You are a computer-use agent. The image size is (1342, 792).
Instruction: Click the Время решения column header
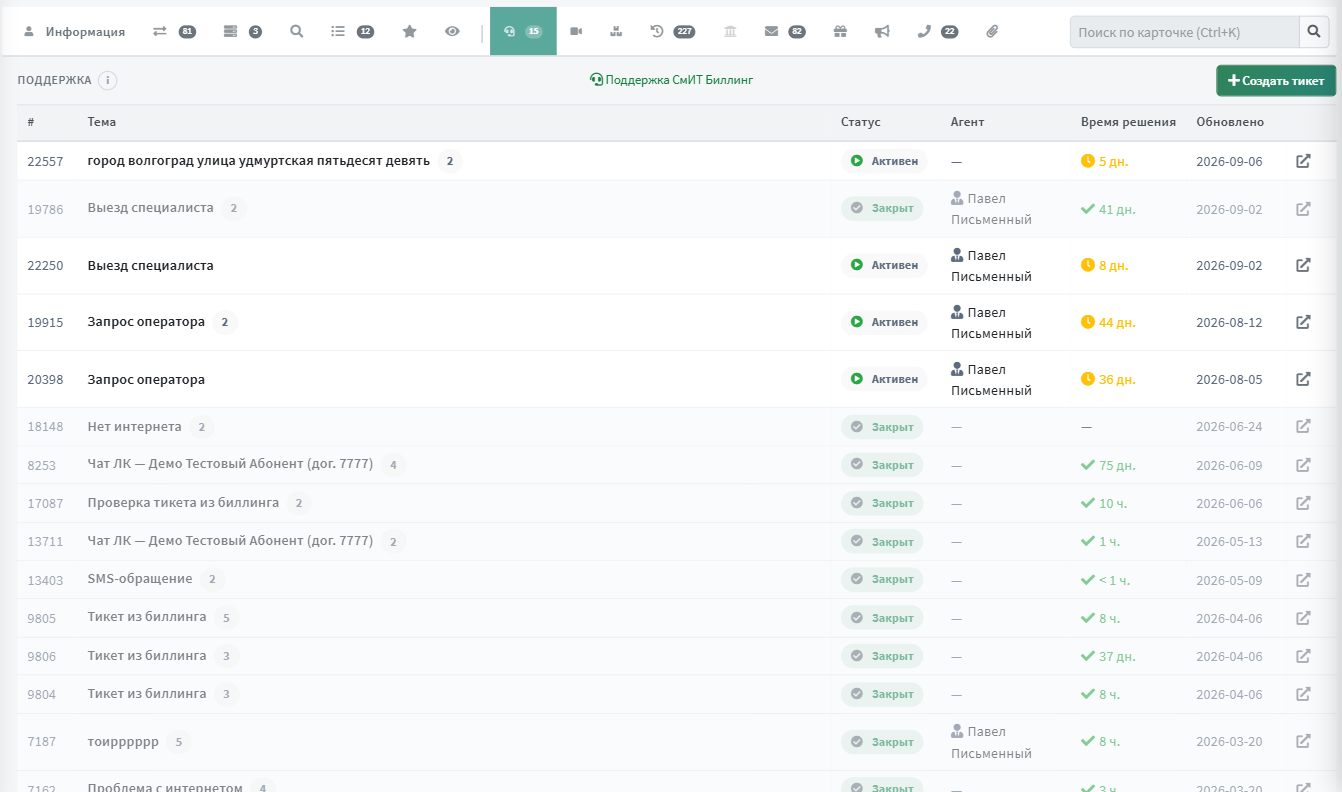pyautogui.click(x=1128, y=122)
